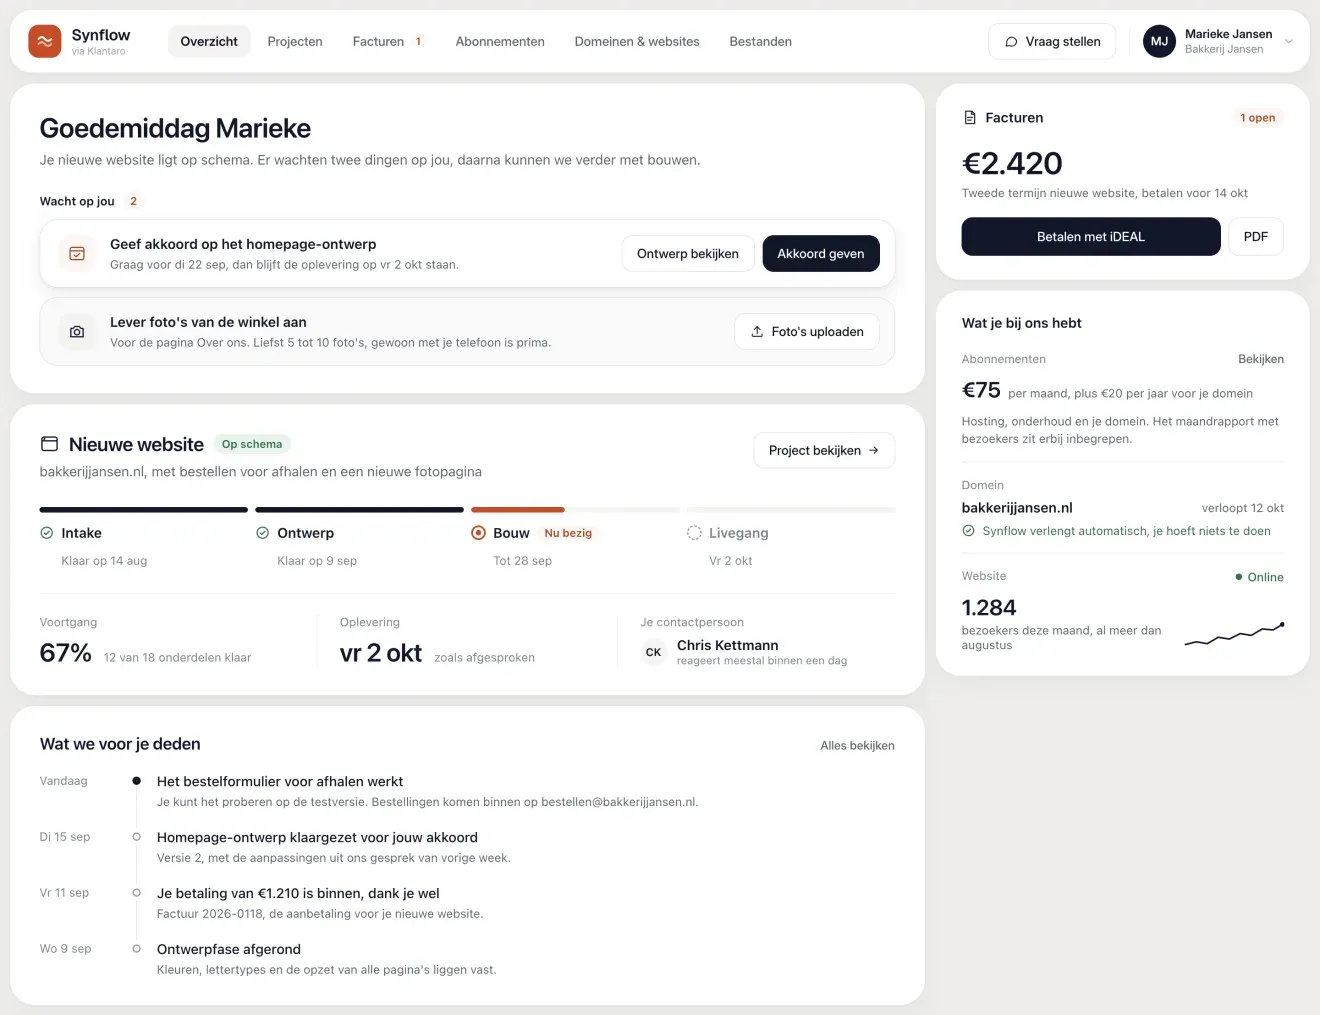Click the CK avatar of Chris Kettmann
This screenshot has height=1015, width=1320.
coord(653,652)
